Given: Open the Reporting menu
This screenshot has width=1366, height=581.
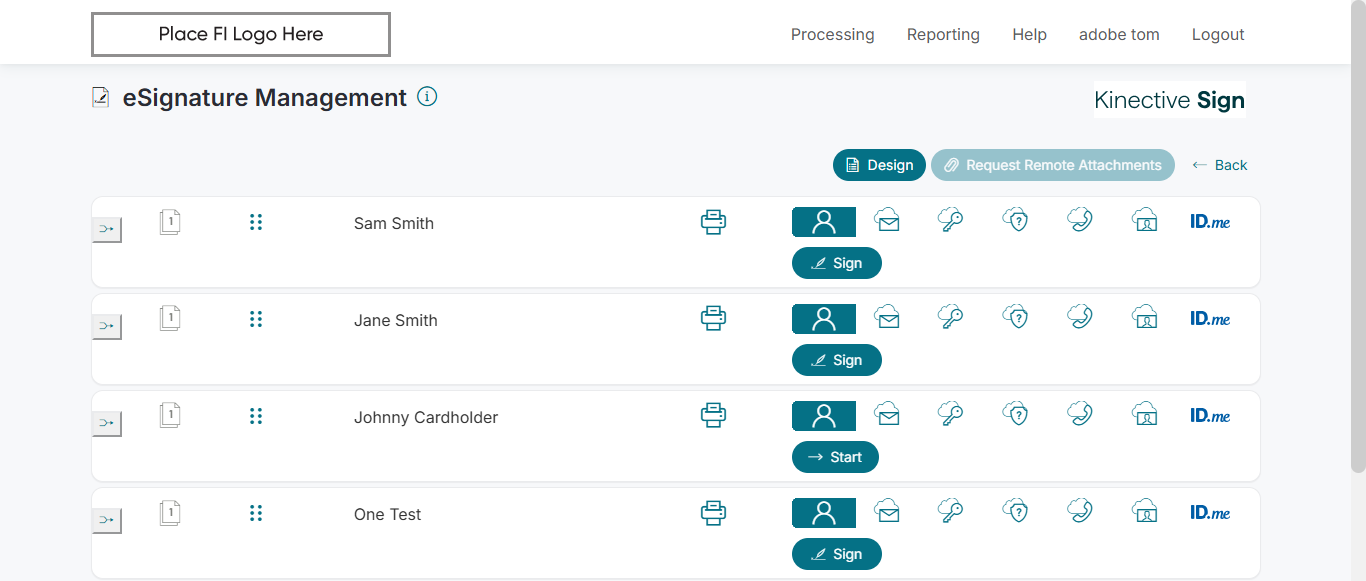Looking at the screenshot, I should (943, 34).
